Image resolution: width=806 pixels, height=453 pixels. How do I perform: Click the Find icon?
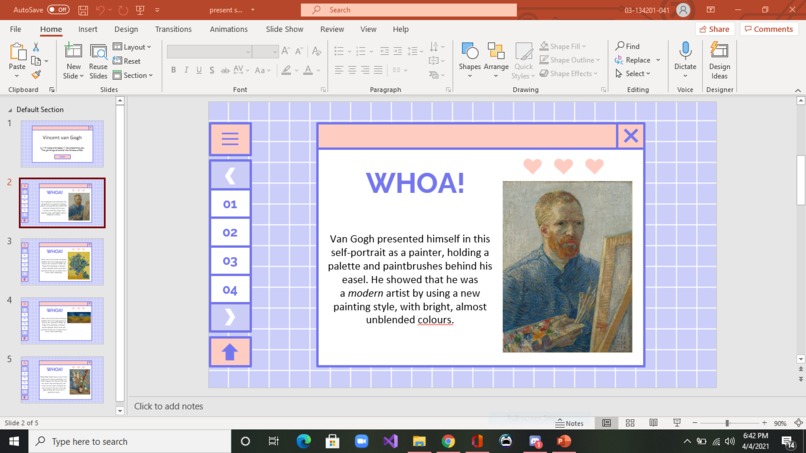coord(628,46)
